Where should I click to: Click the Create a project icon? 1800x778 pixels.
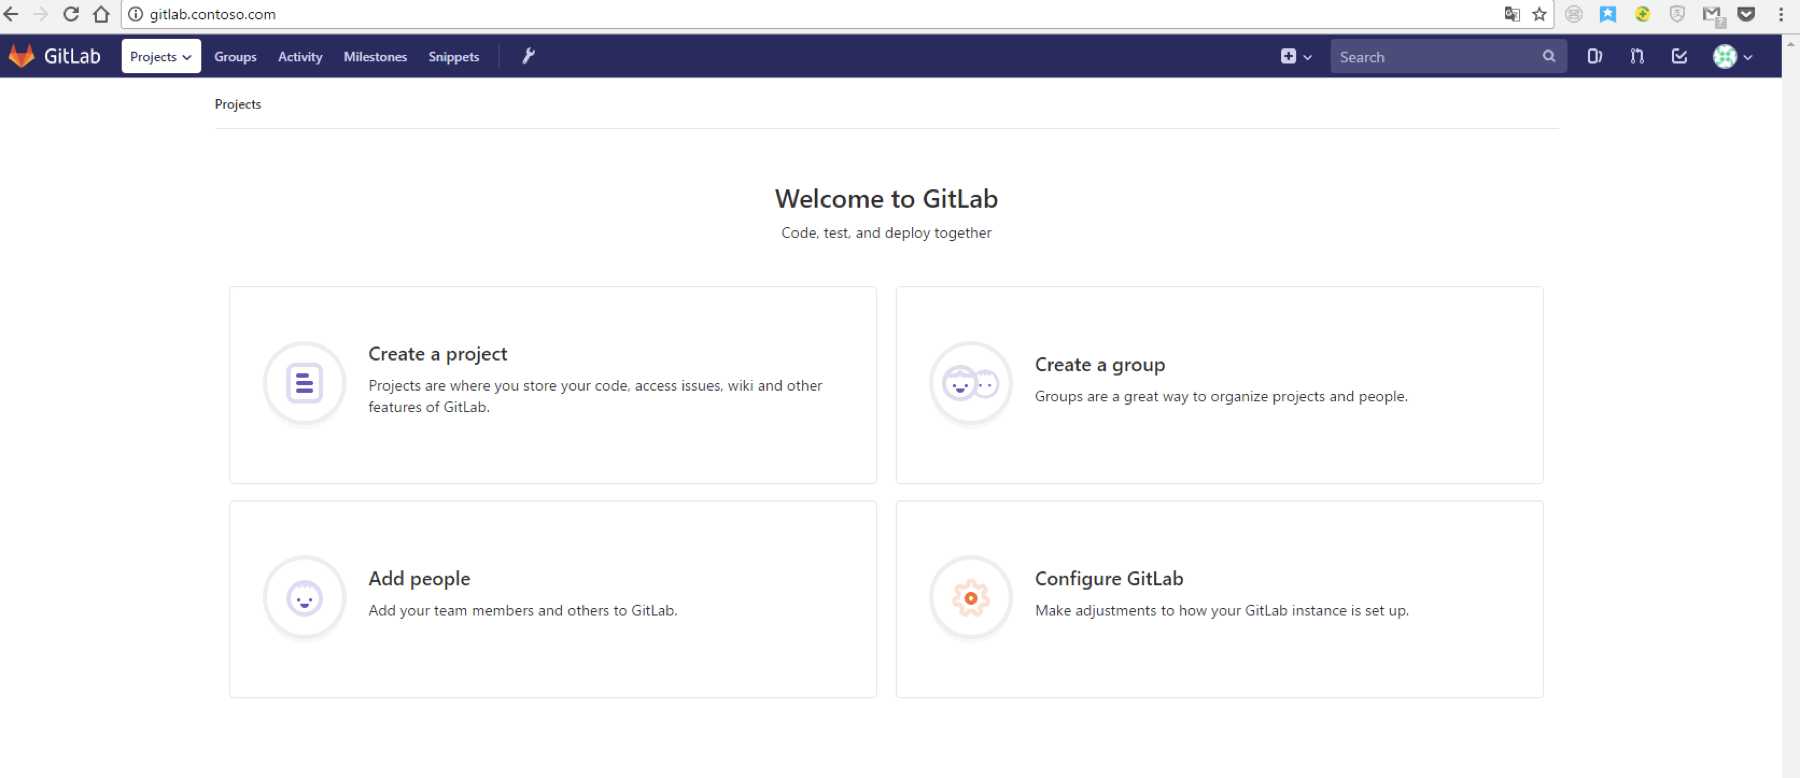tap(304, 383)
